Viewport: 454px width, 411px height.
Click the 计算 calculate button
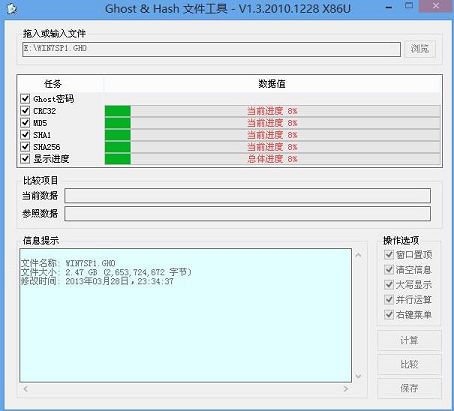[409, 340]
